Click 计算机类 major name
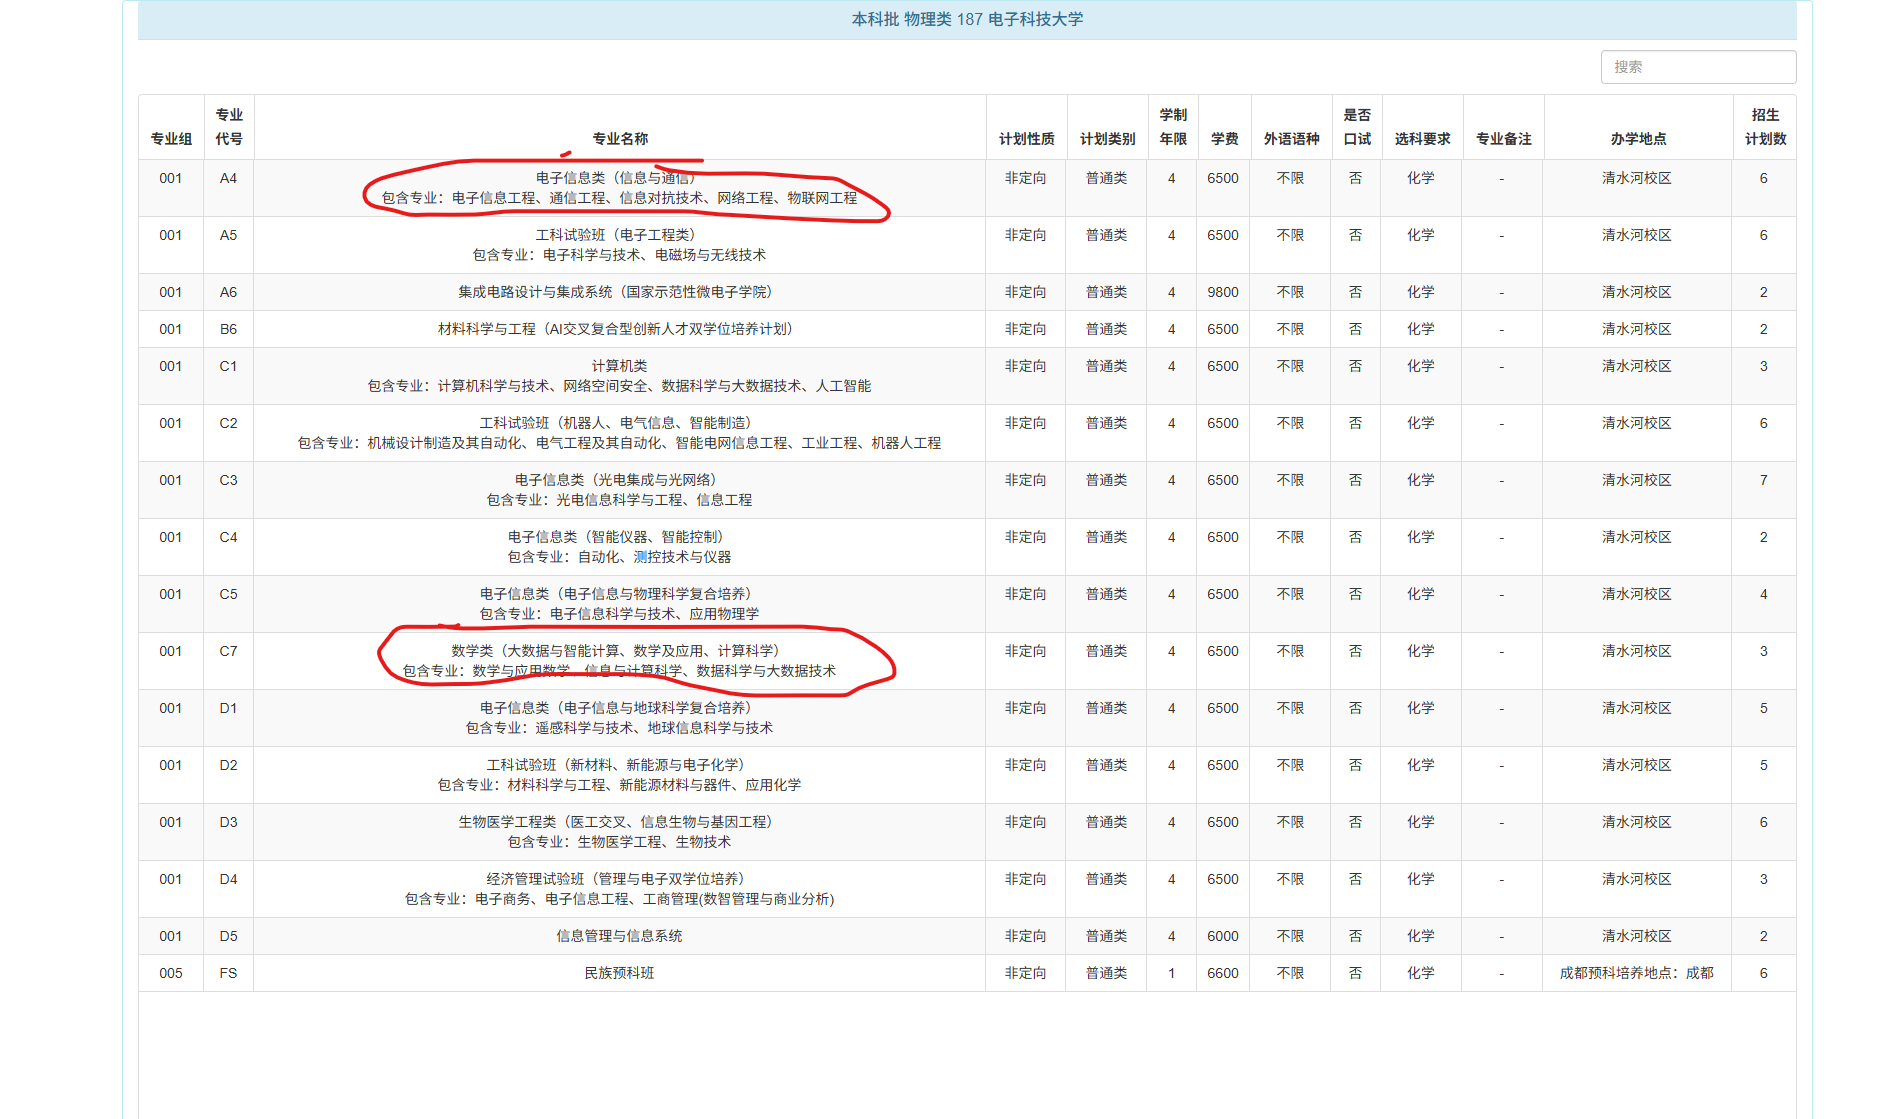1884x1119 pixels. click(619, 366)
